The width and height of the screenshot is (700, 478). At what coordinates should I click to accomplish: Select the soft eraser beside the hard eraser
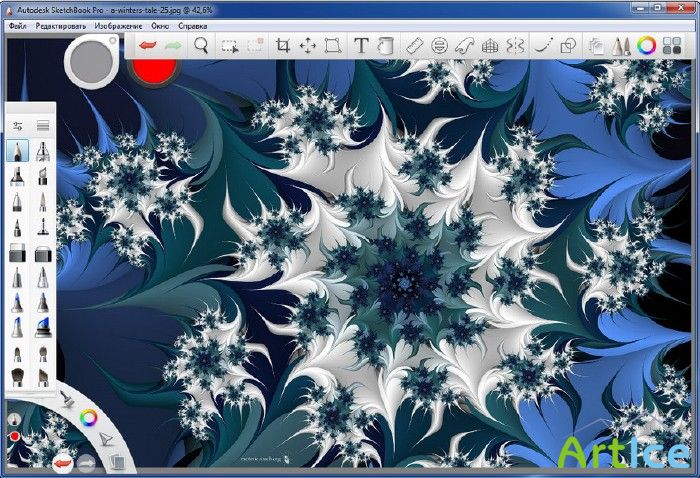coord(43,253)
